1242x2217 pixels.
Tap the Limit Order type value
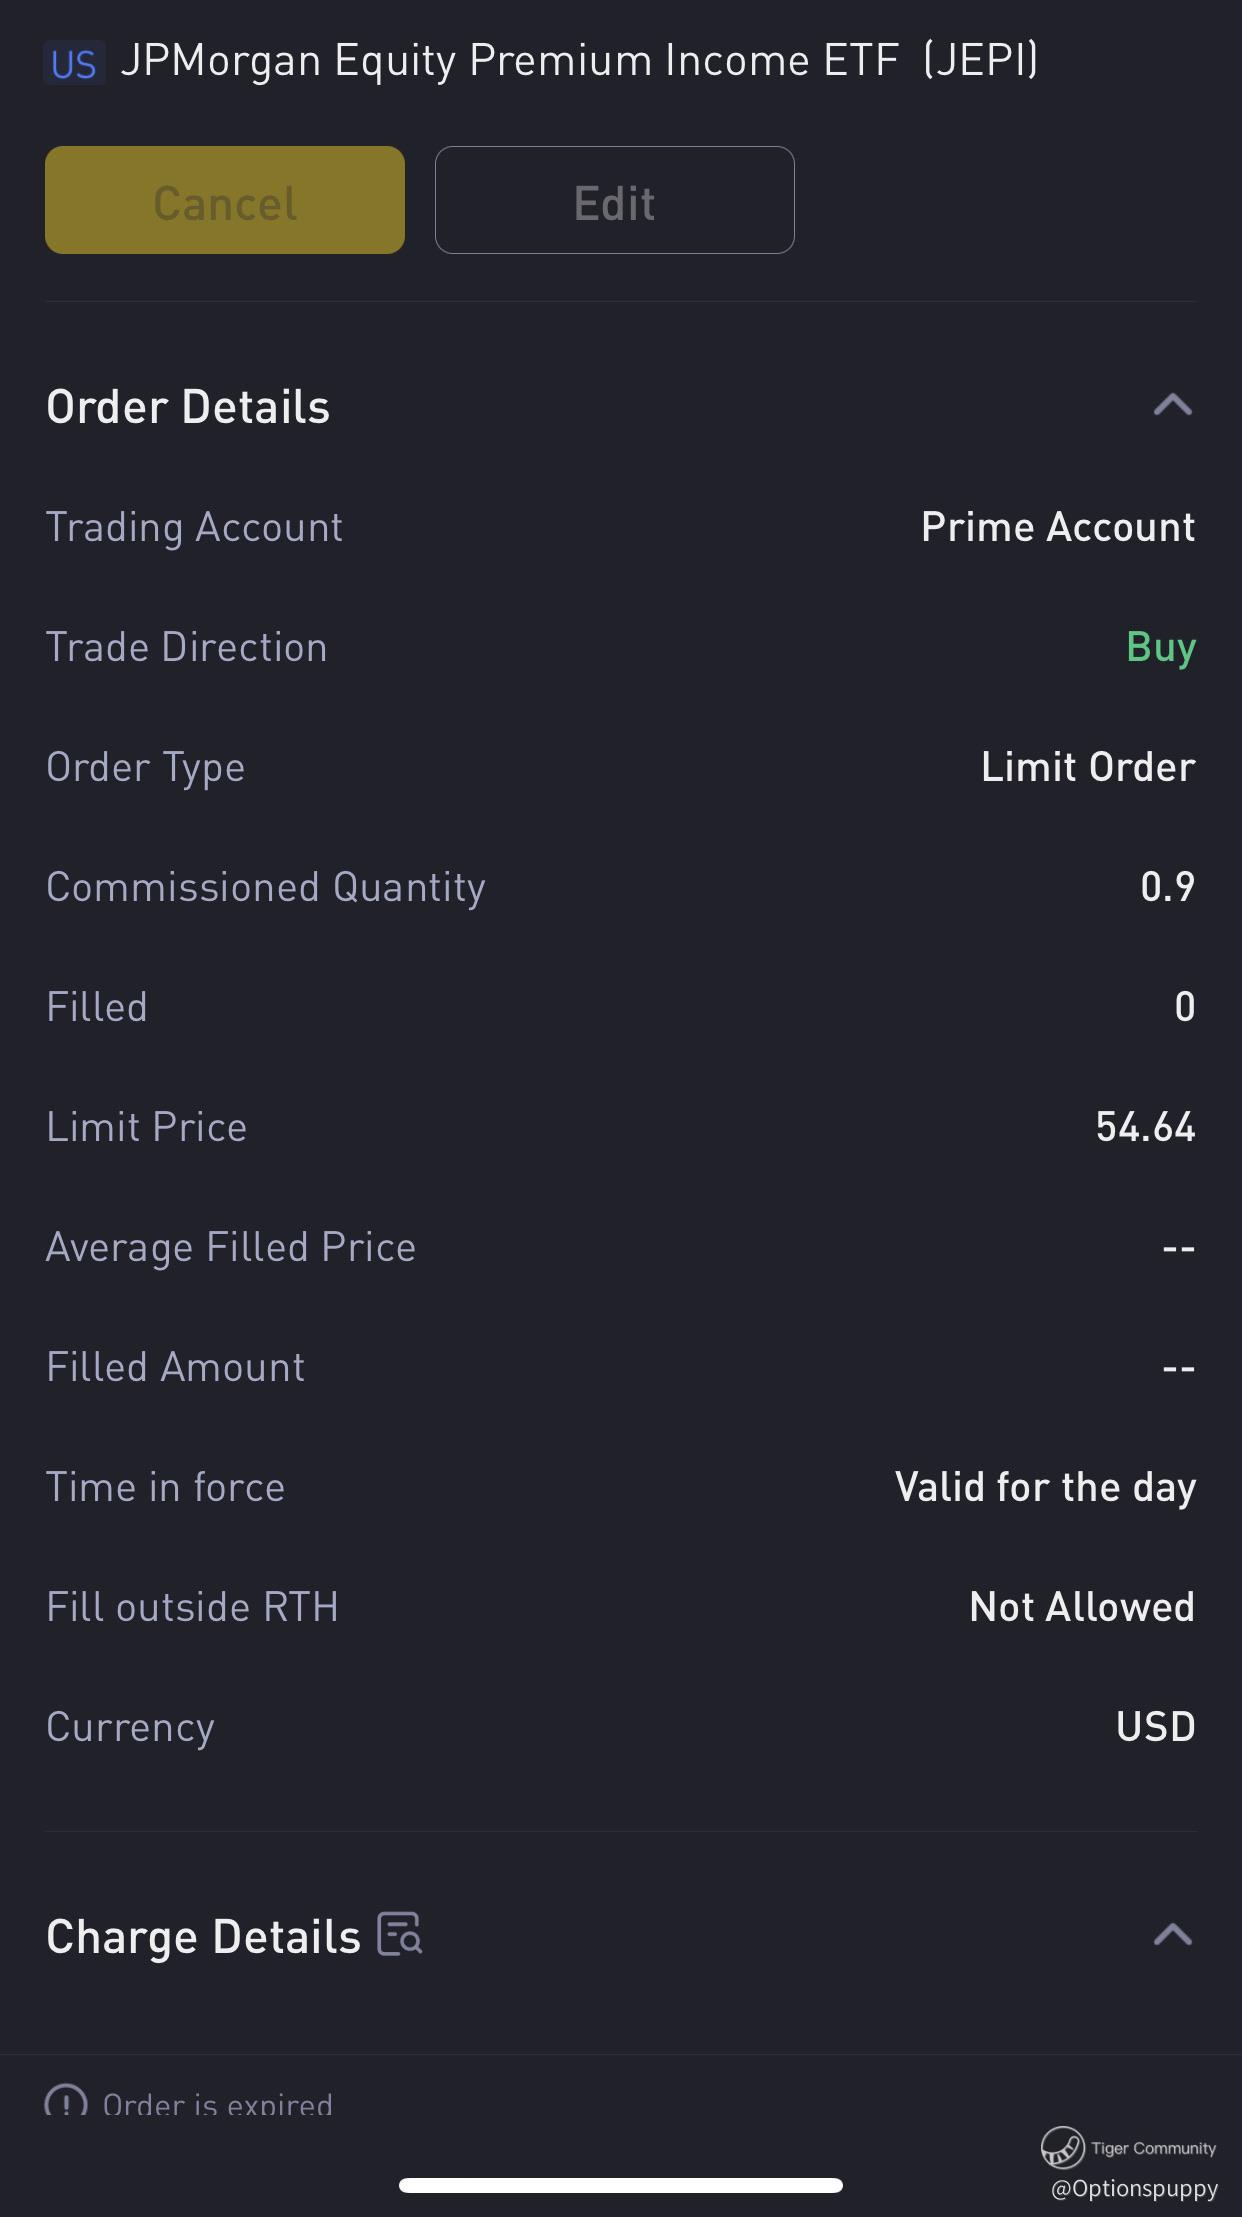(x=1087, y=767)
